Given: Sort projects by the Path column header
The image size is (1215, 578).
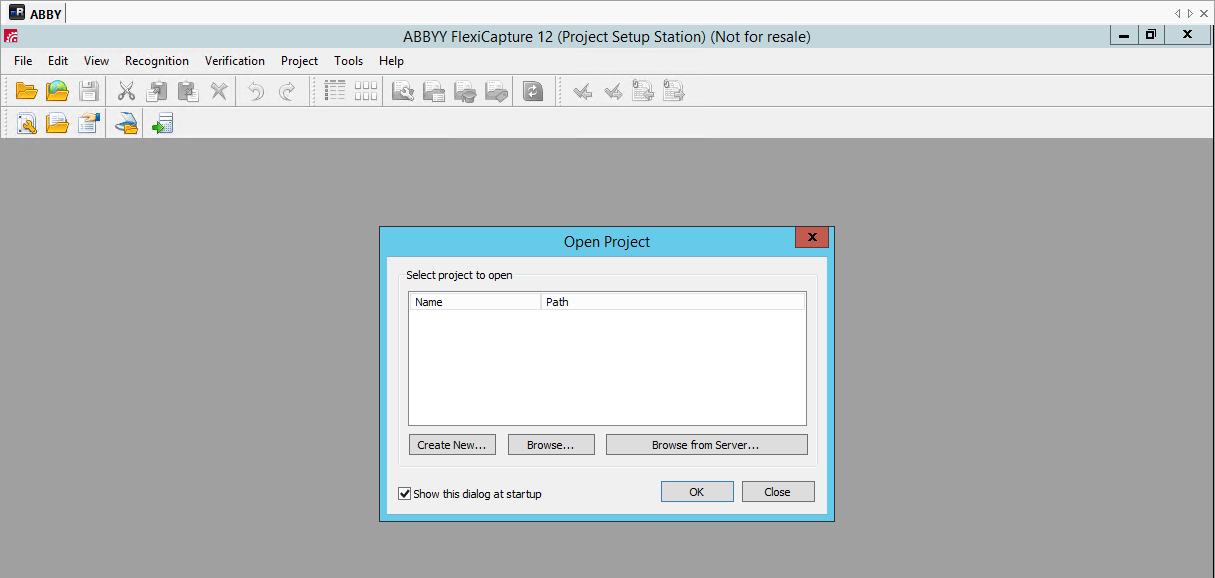Looking at the screenshot, I should 673,301.
